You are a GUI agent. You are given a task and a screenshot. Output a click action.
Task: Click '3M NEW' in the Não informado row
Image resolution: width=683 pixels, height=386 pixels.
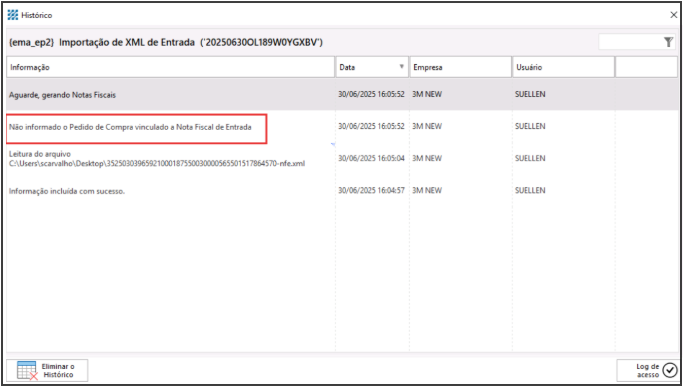pyautogui.click(x=427, y=126)
